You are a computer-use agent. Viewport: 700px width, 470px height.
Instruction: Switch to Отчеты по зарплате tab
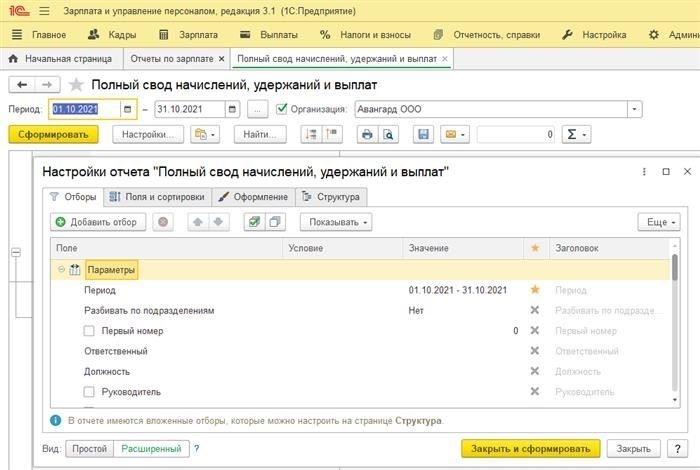172,58
